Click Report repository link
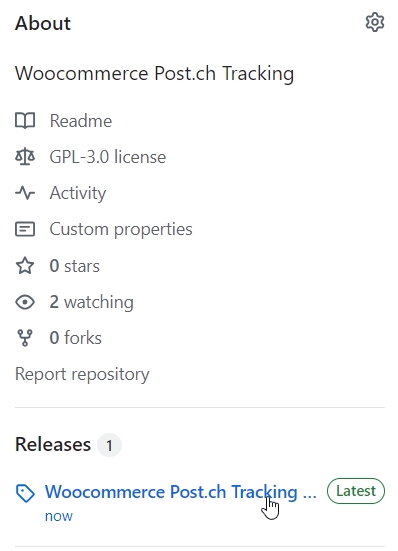The width and height of the screenshot is (398, 551). coord(82,374)
